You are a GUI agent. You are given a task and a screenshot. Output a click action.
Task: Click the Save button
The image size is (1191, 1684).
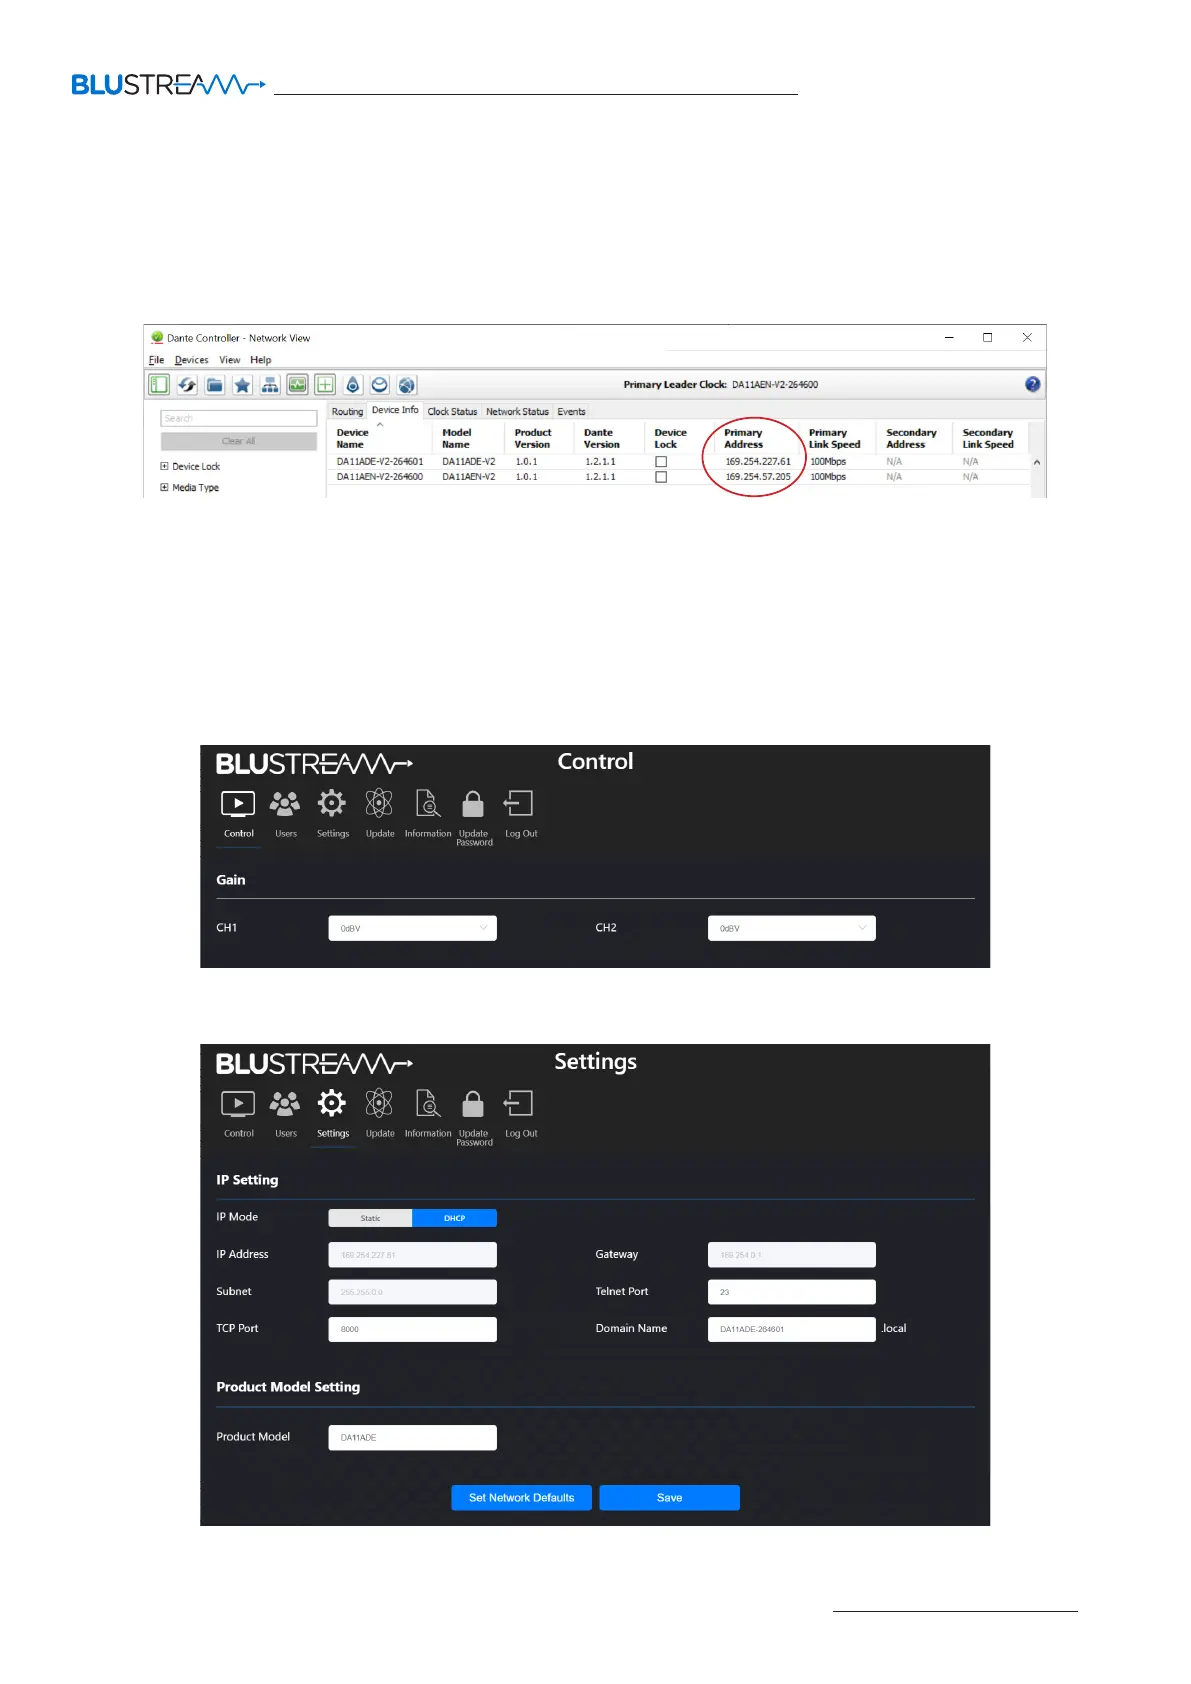click(669, 1498)
